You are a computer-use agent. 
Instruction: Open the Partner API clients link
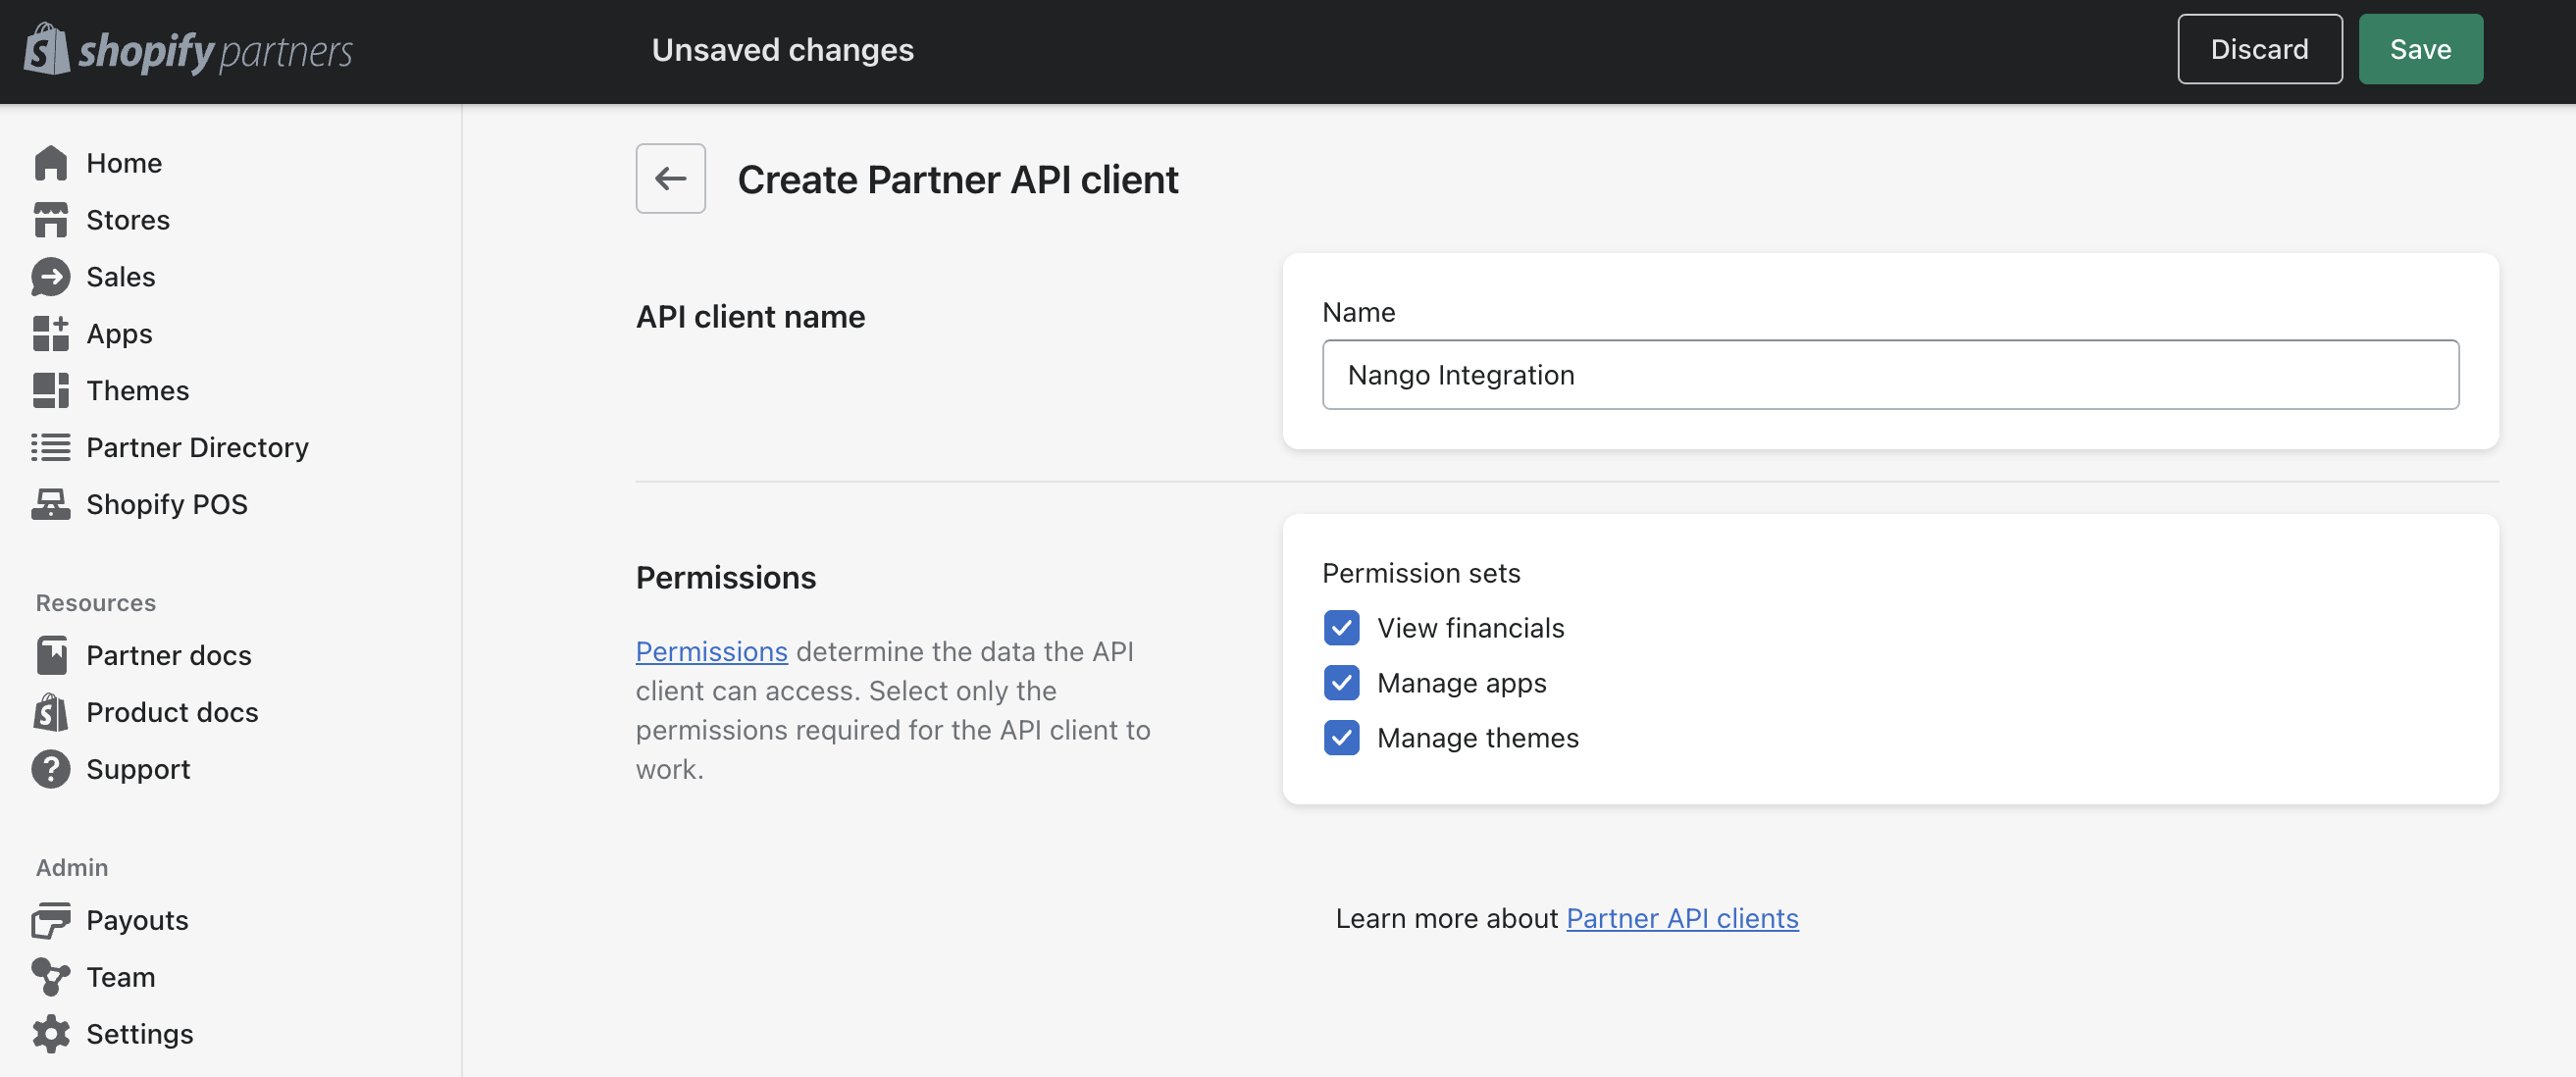[1681, 918]
